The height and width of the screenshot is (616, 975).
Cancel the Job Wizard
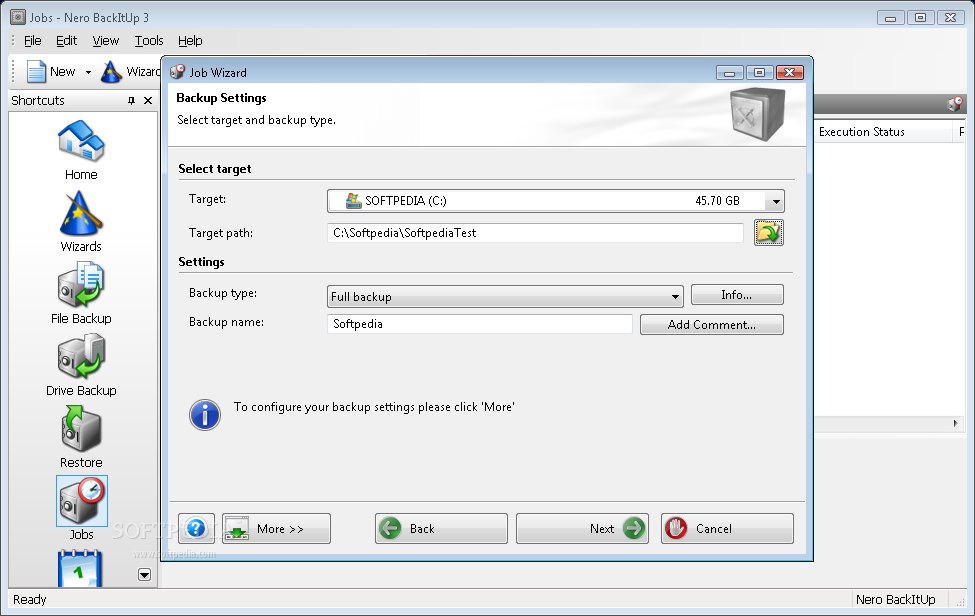(x=728, y=528)
